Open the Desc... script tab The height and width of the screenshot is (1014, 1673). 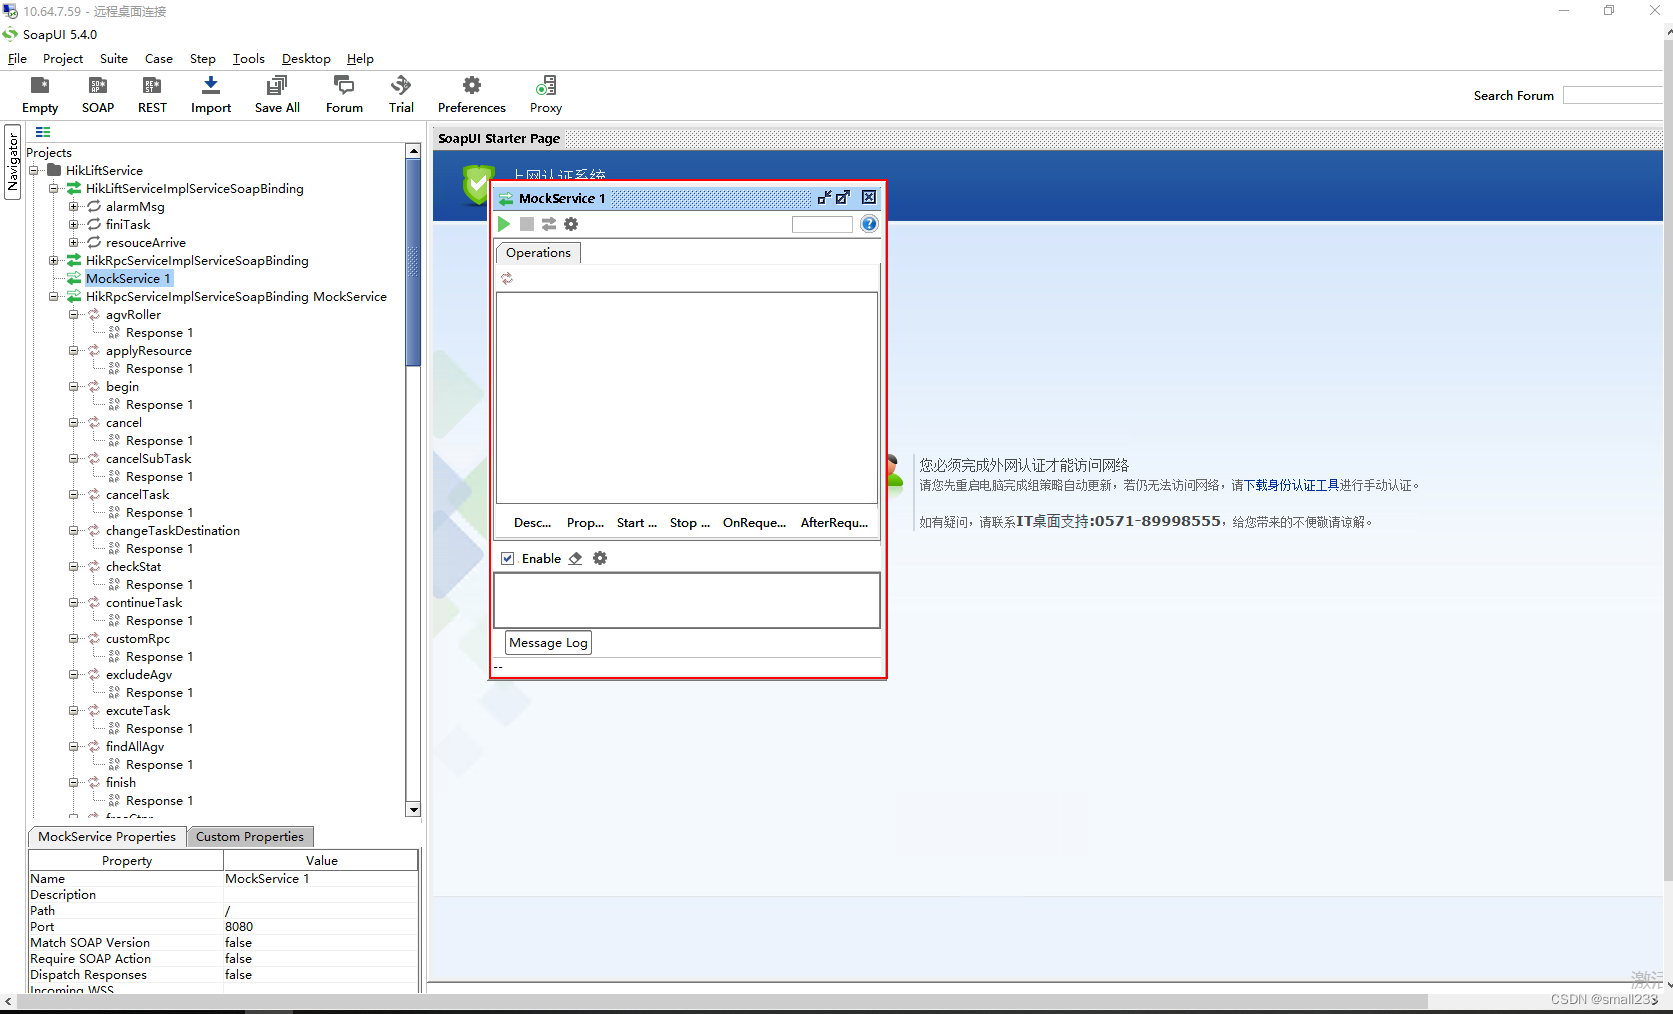point(532,523)
